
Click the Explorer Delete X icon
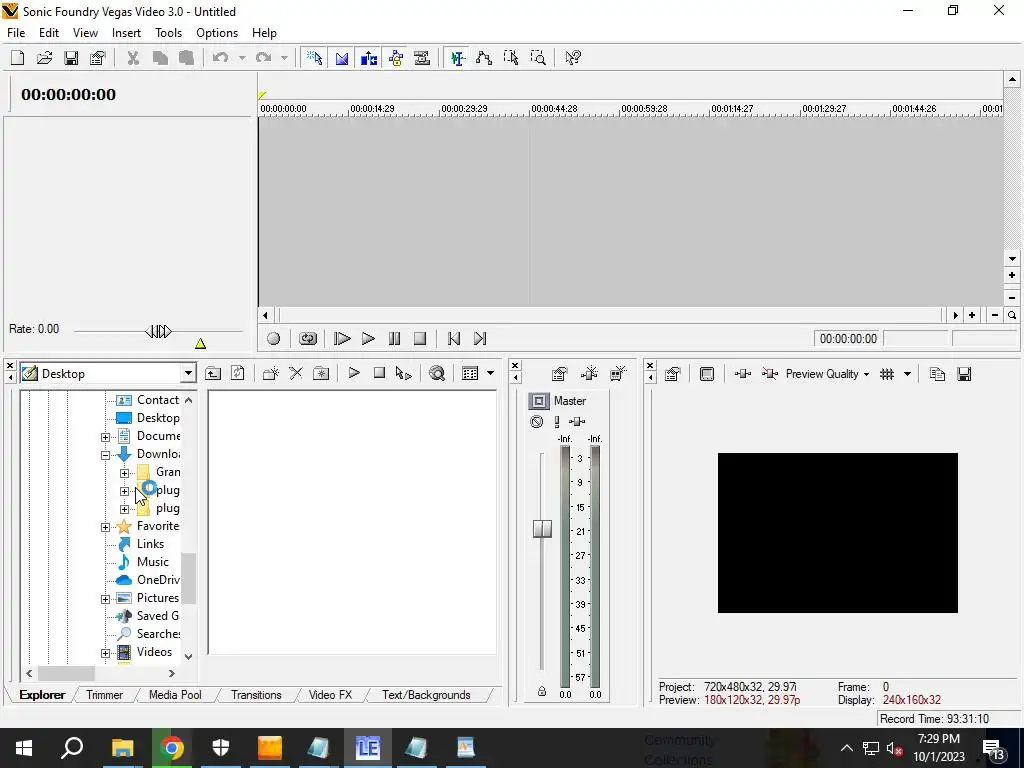(x=296, y=374)
